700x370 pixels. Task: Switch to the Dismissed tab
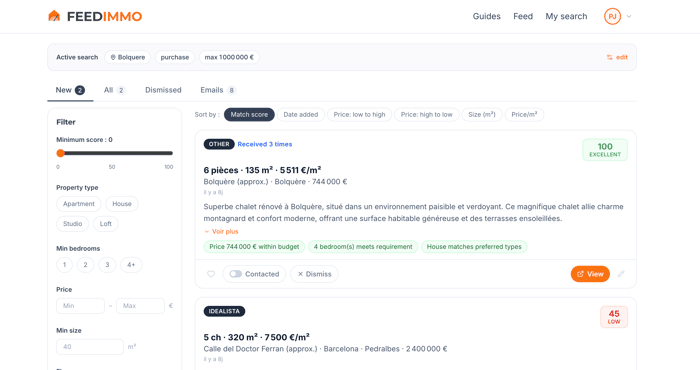[x=163, y=90]
